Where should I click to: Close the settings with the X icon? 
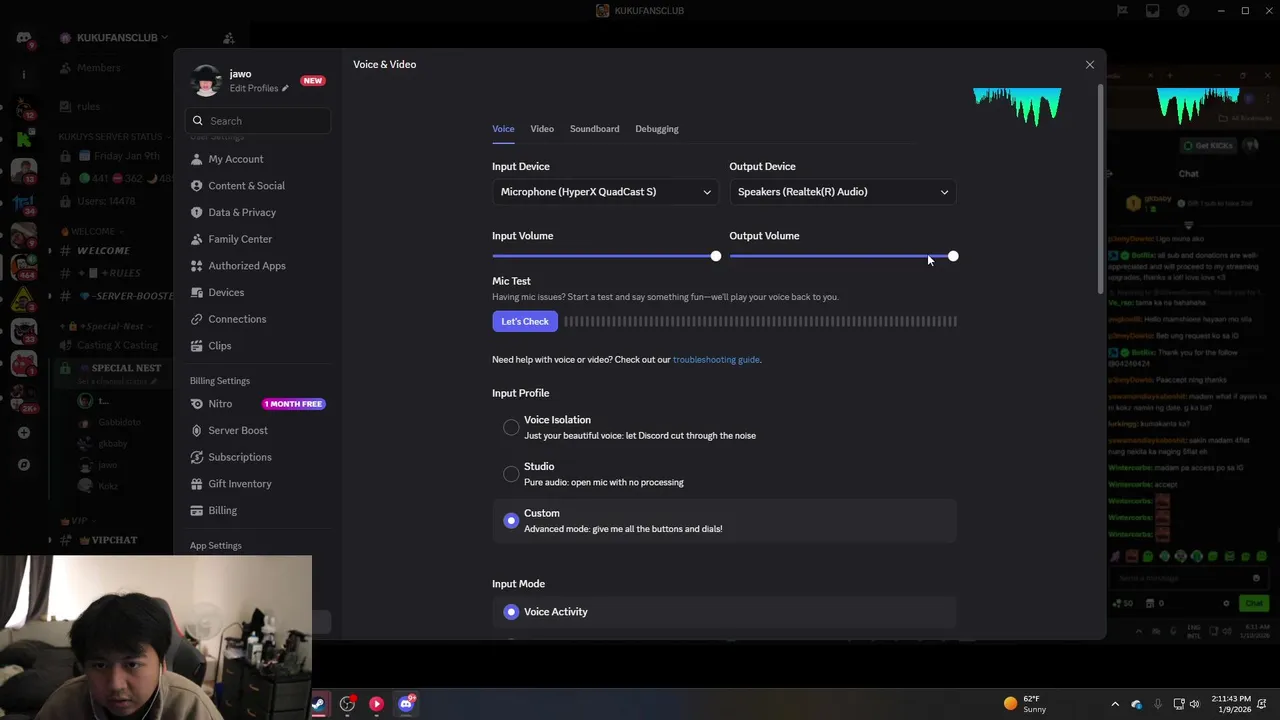click(1090, 65)
